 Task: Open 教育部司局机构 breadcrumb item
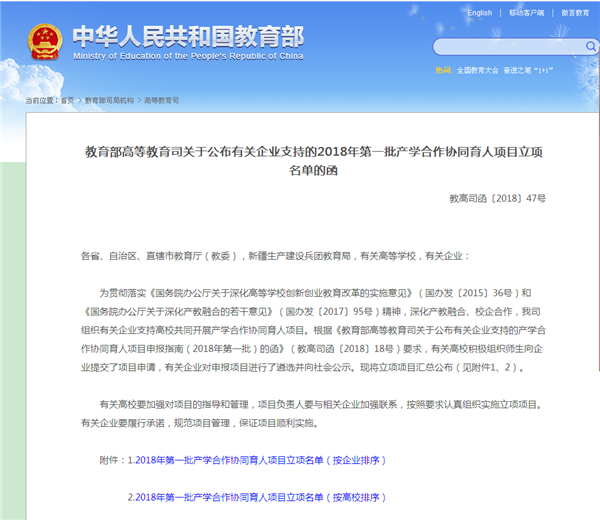110,101
